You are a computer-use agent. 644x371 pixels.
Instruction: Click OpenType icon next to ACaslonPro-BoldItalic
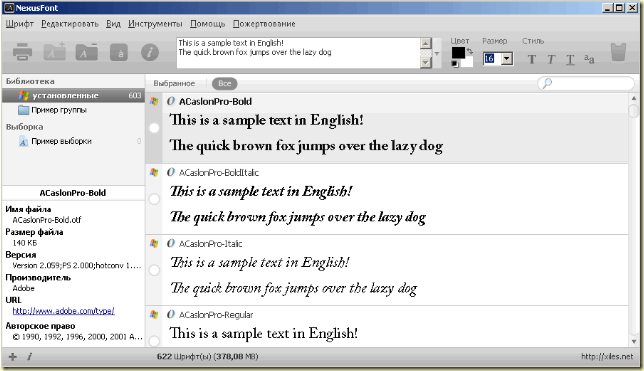[x=170, y=172]
